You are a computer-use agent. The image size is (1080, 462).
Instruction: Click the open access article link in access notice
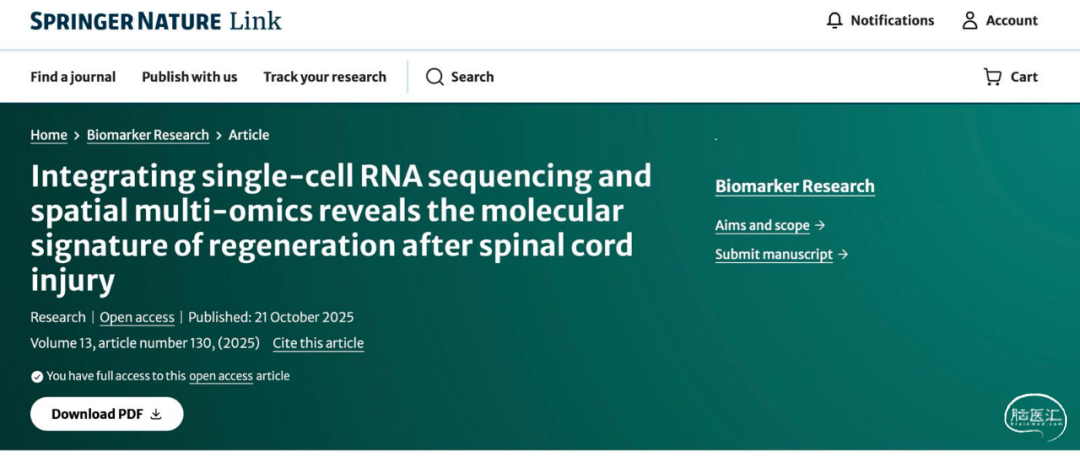click(221, 377)
